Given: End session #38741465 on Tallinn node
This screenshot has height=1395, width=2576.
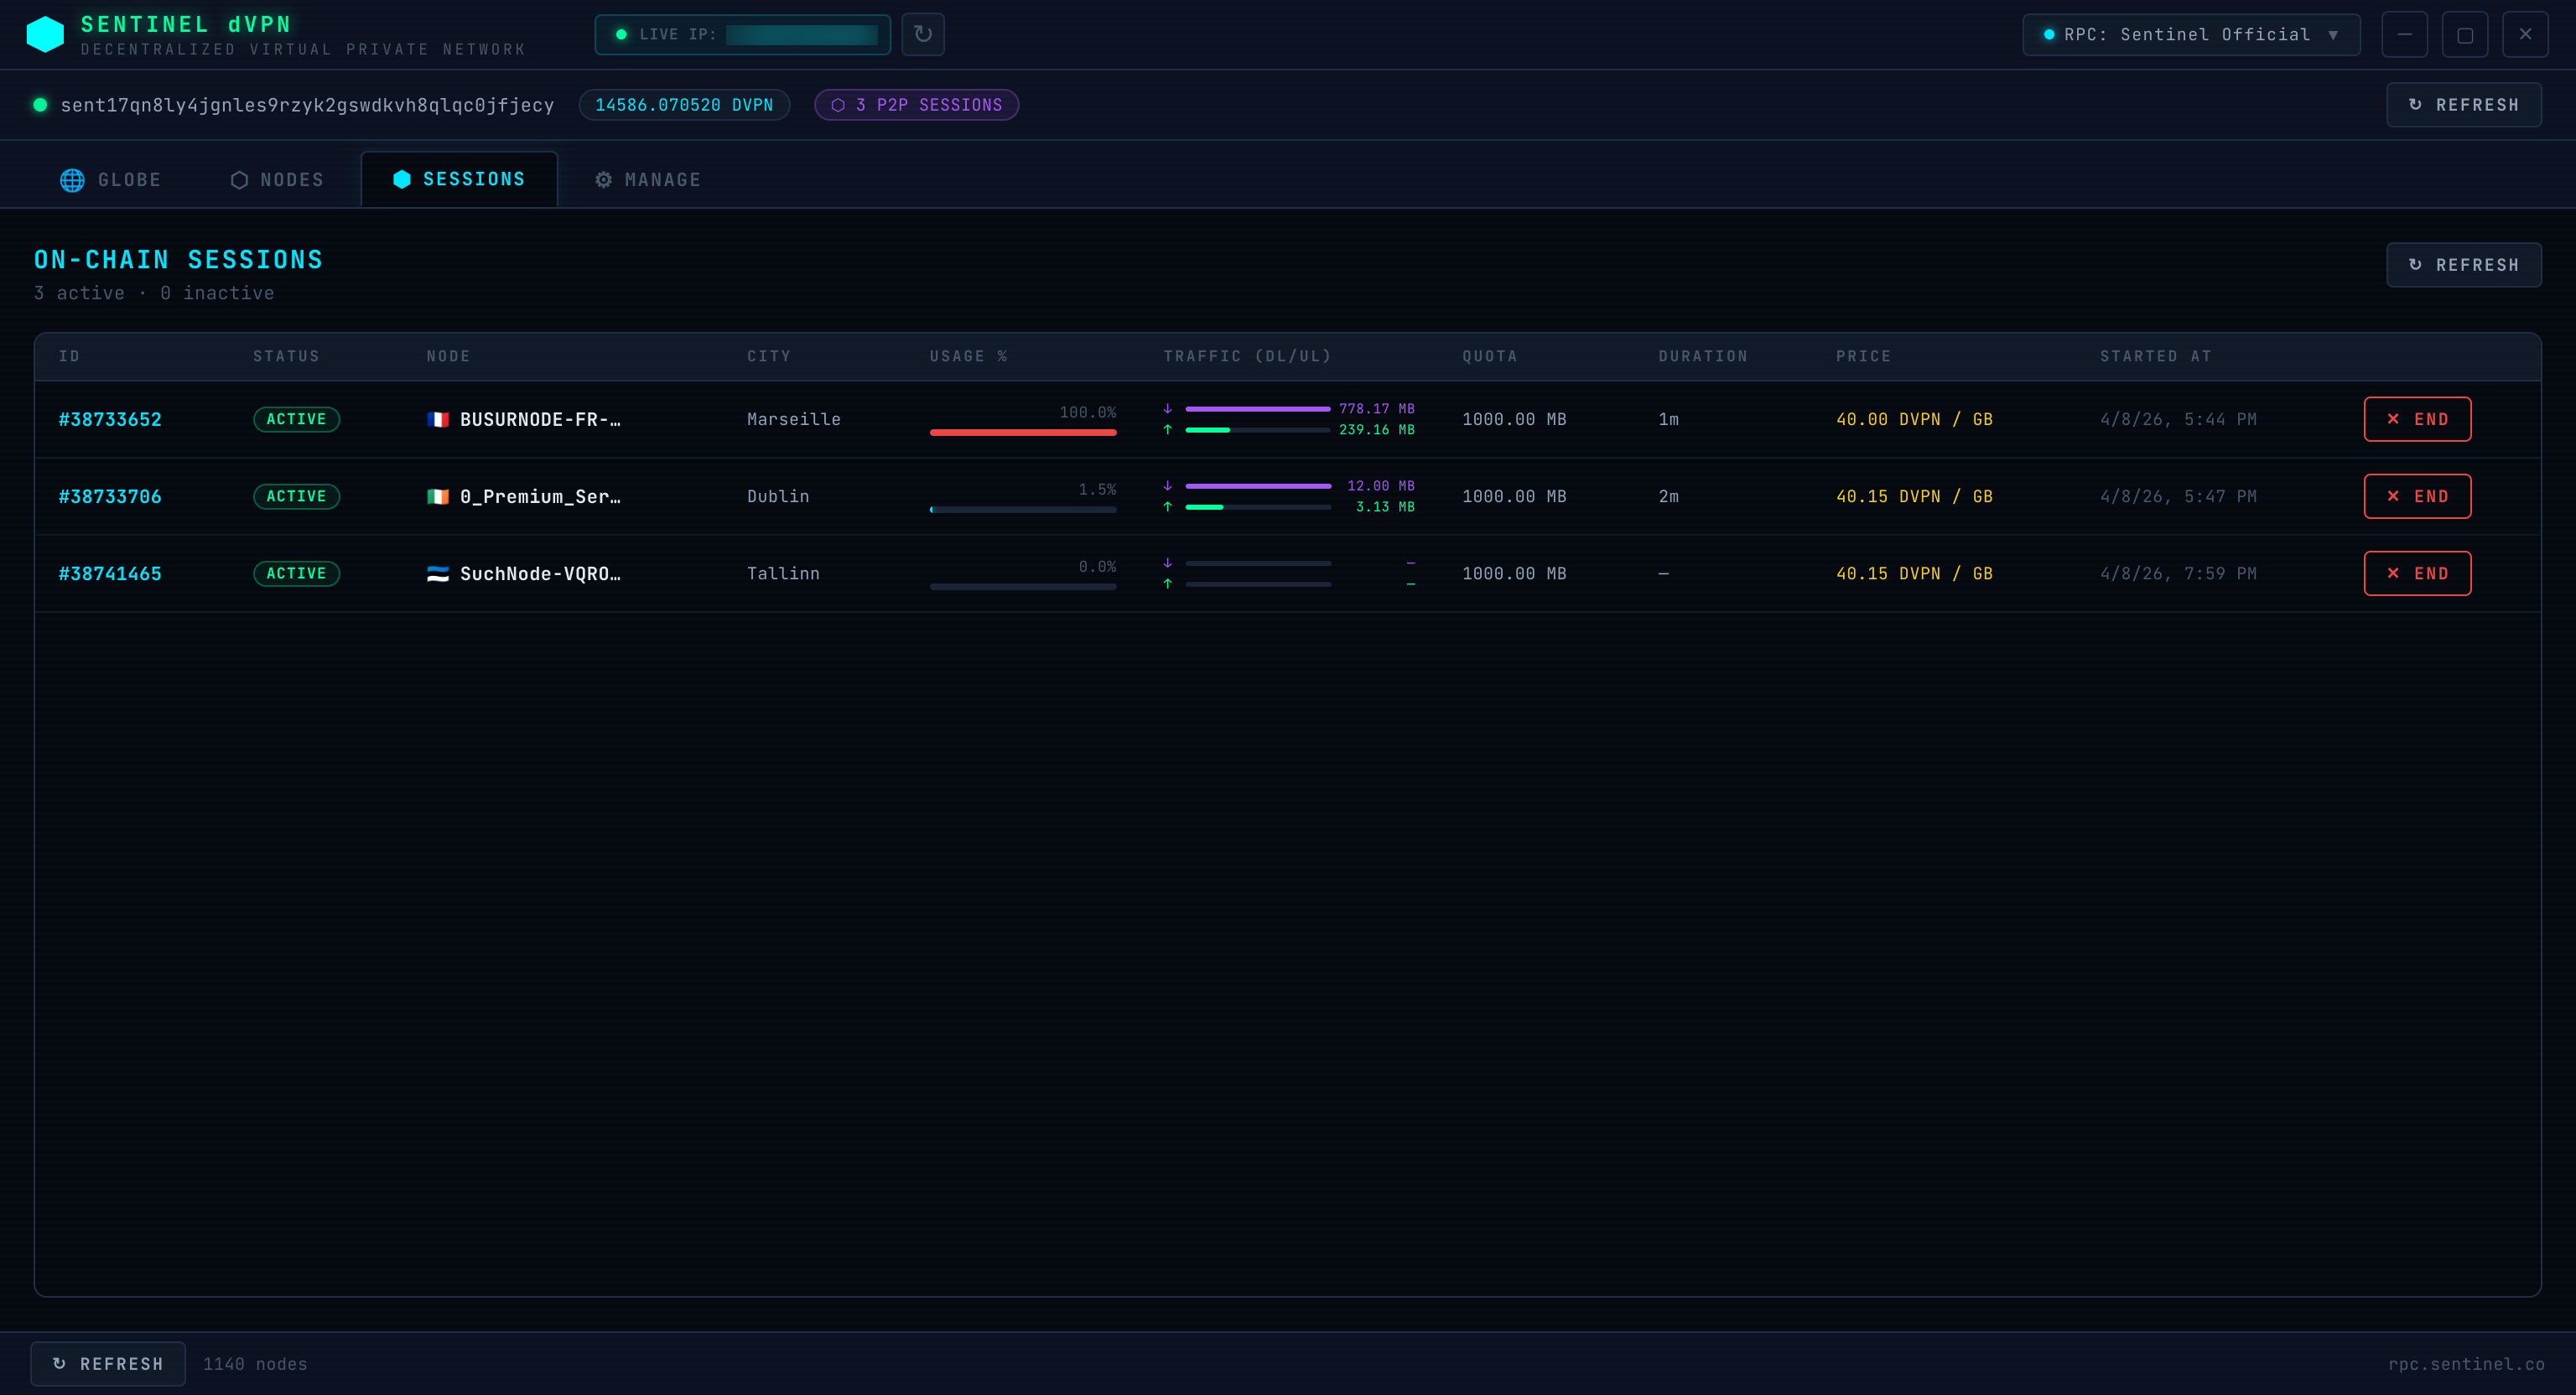Looking at the screenshot, I should (x=2417, y=573).
